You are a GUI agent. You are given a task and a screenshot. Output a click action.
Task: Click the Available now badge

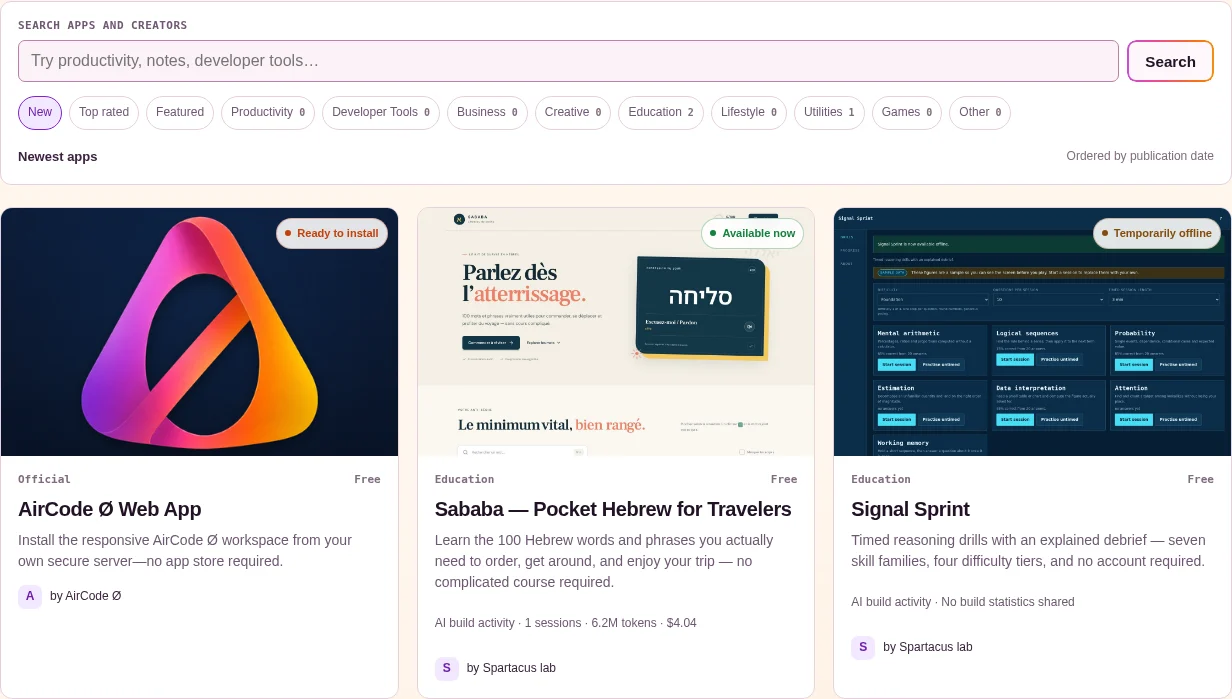click(752, 233)
